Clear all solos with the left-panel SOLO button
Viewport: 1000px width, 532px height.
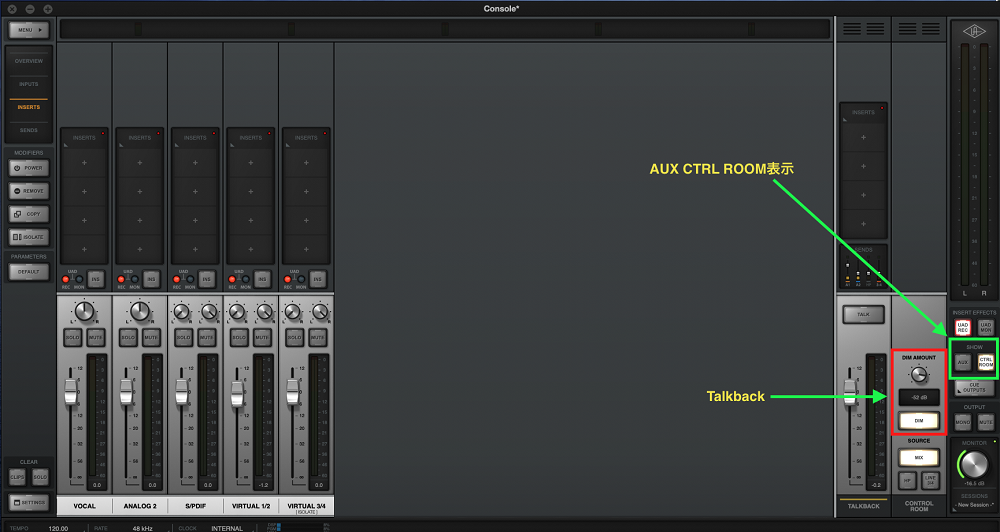coord(40,477)
